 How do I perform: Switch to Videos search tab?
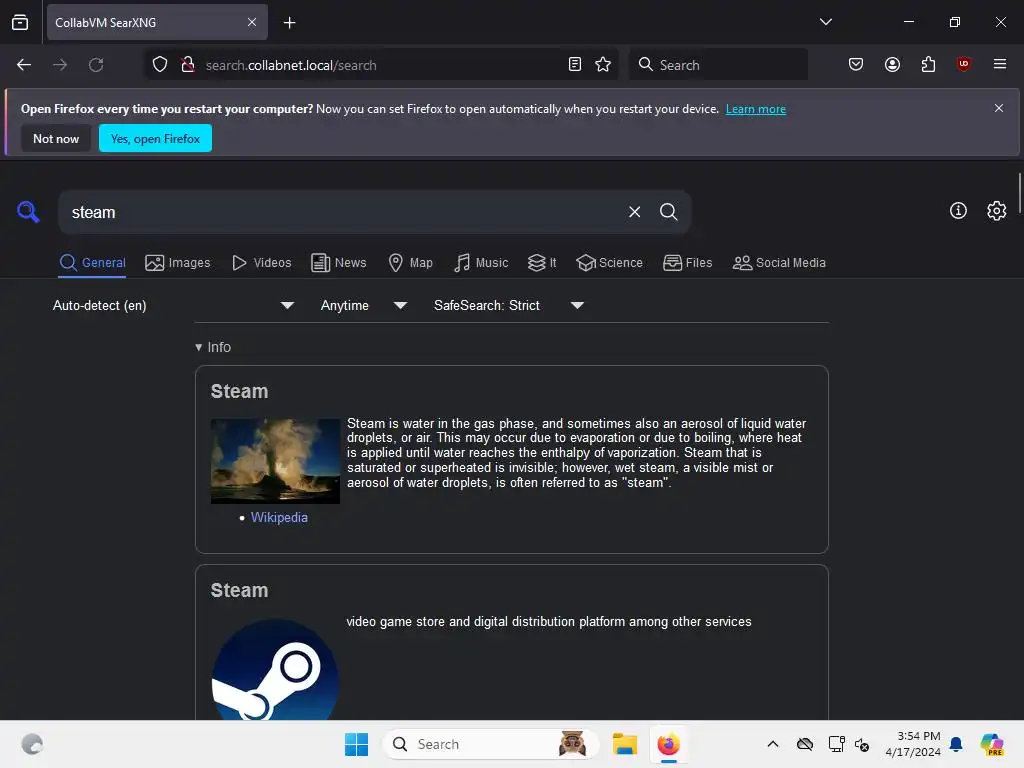(262, 263)
